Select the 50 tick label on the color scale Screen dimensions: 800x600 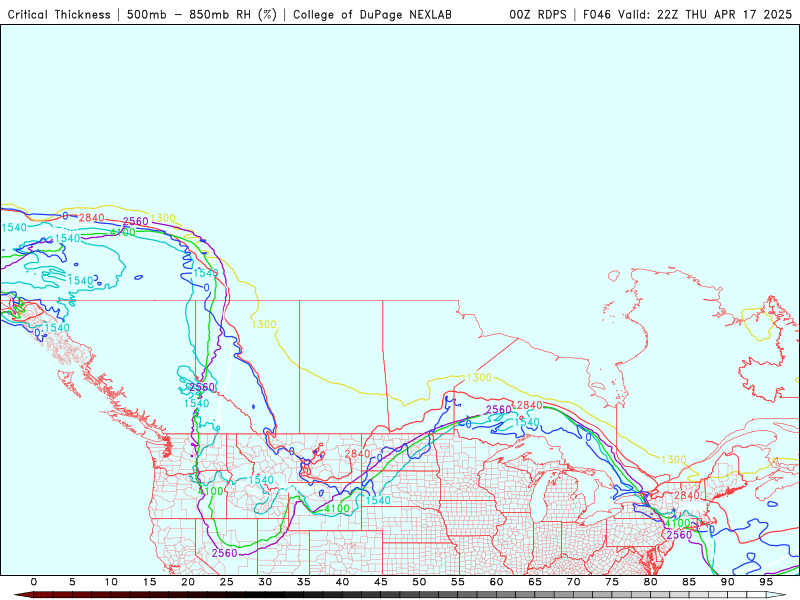419,582
